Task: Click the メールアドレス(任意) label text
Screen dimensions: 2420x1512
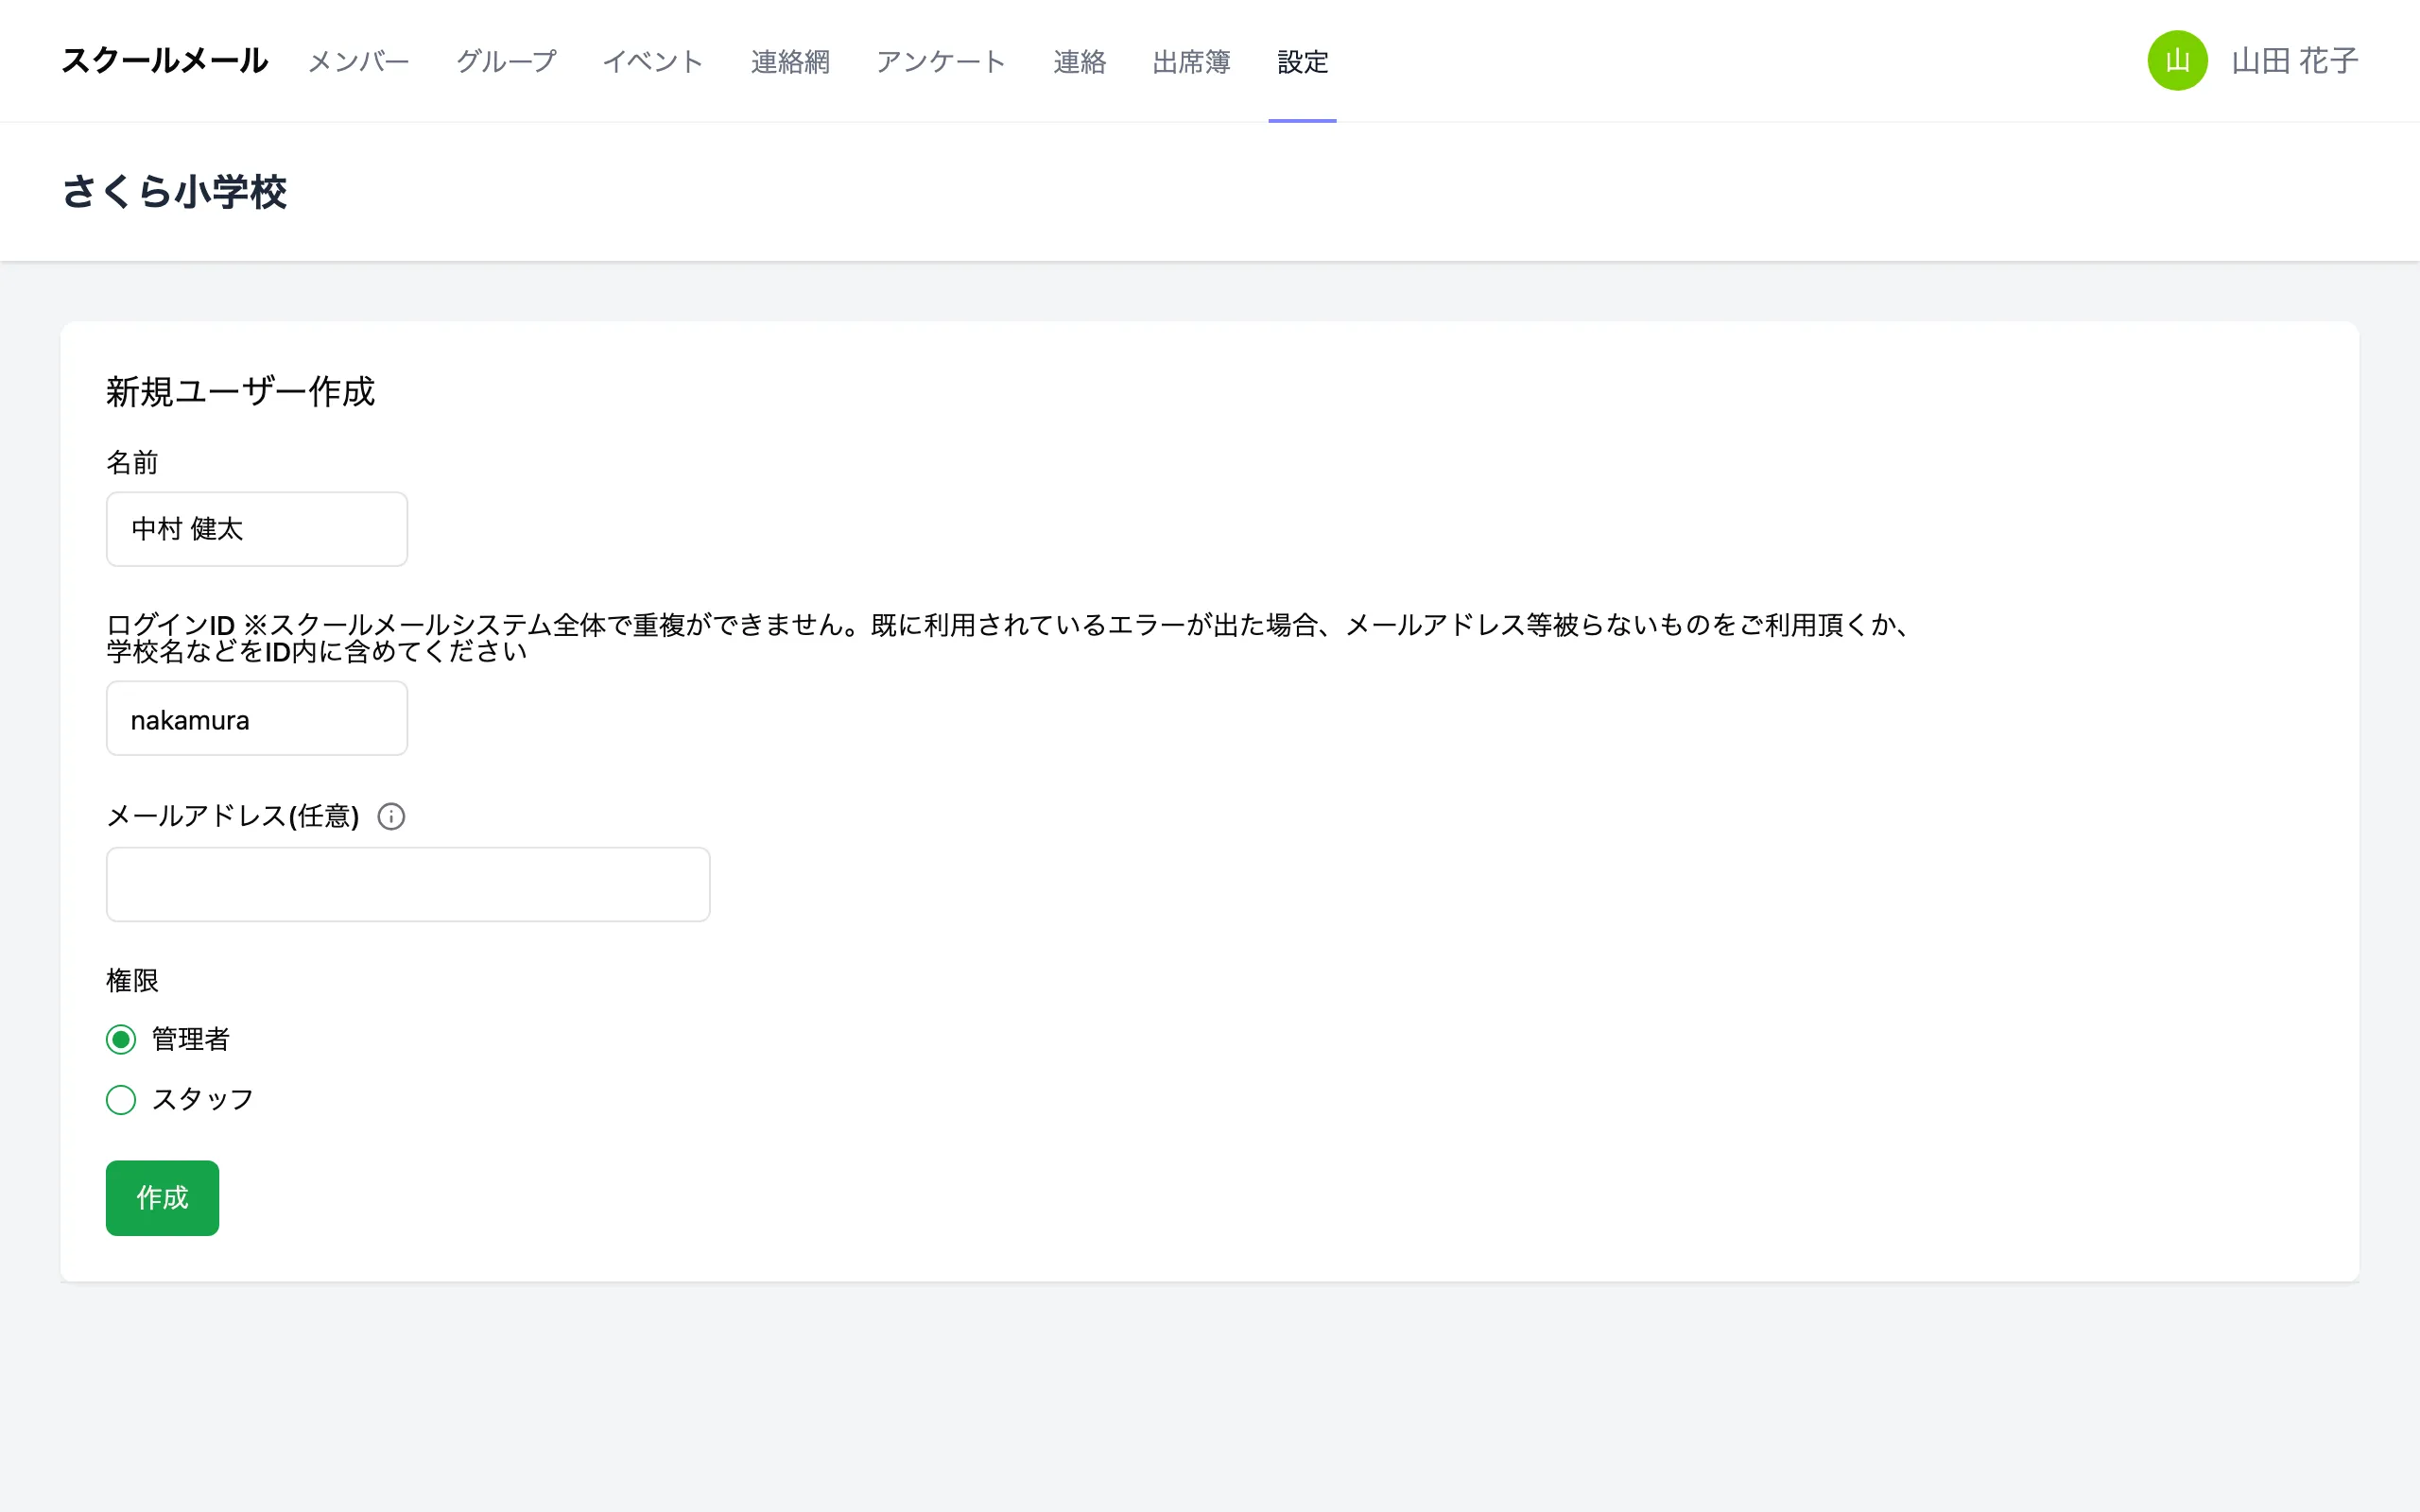Action: click(232, 817)
